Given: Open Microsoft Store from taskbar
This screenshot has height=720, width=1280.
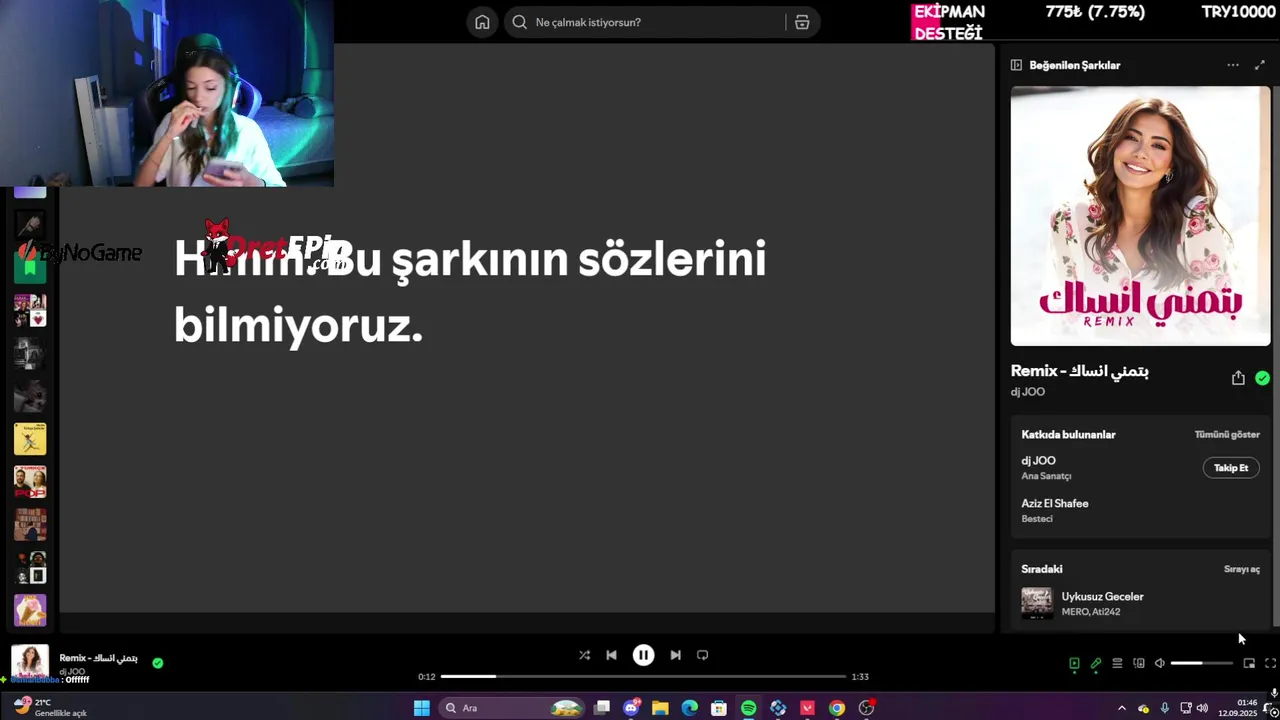Looking at the screenshot, I should [x=719, y=708].
